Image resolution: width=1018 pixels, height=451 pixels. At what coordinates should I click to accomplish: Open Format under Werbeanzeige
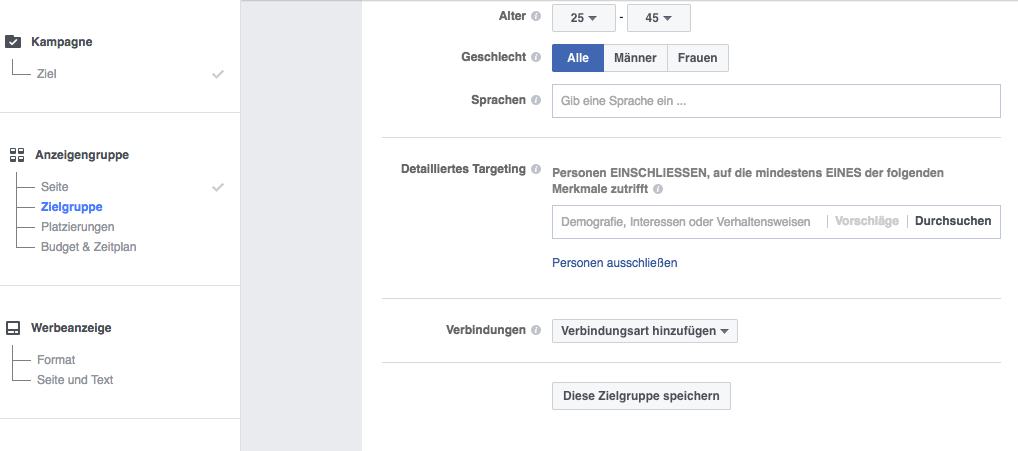point(56,360)
